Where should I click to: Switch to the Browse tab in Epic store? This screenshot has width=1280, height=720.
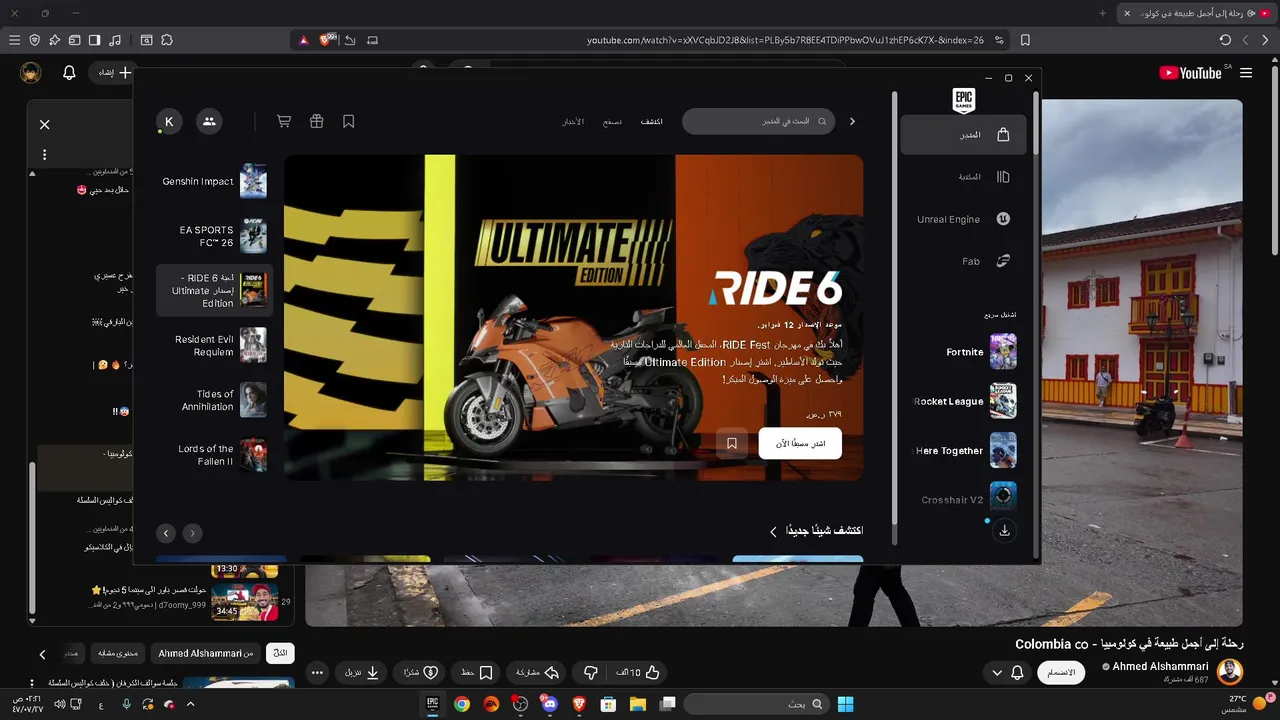(612, 121)
